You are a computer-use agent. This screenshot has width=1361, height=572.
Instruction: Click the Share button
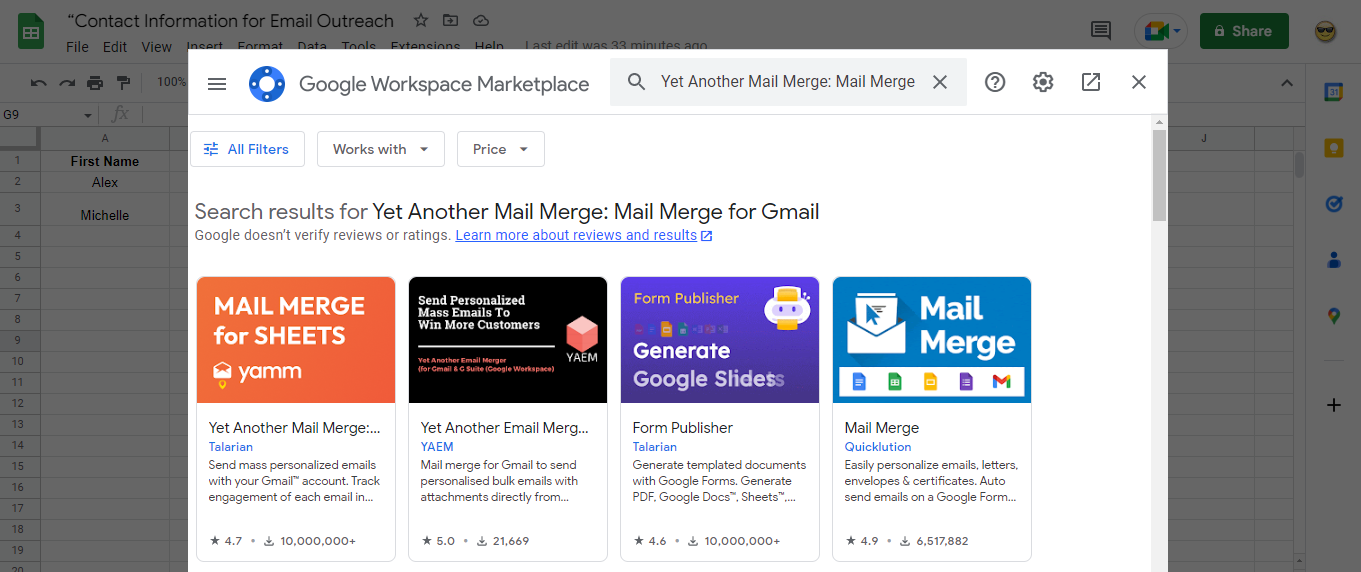coord(1244,31)
